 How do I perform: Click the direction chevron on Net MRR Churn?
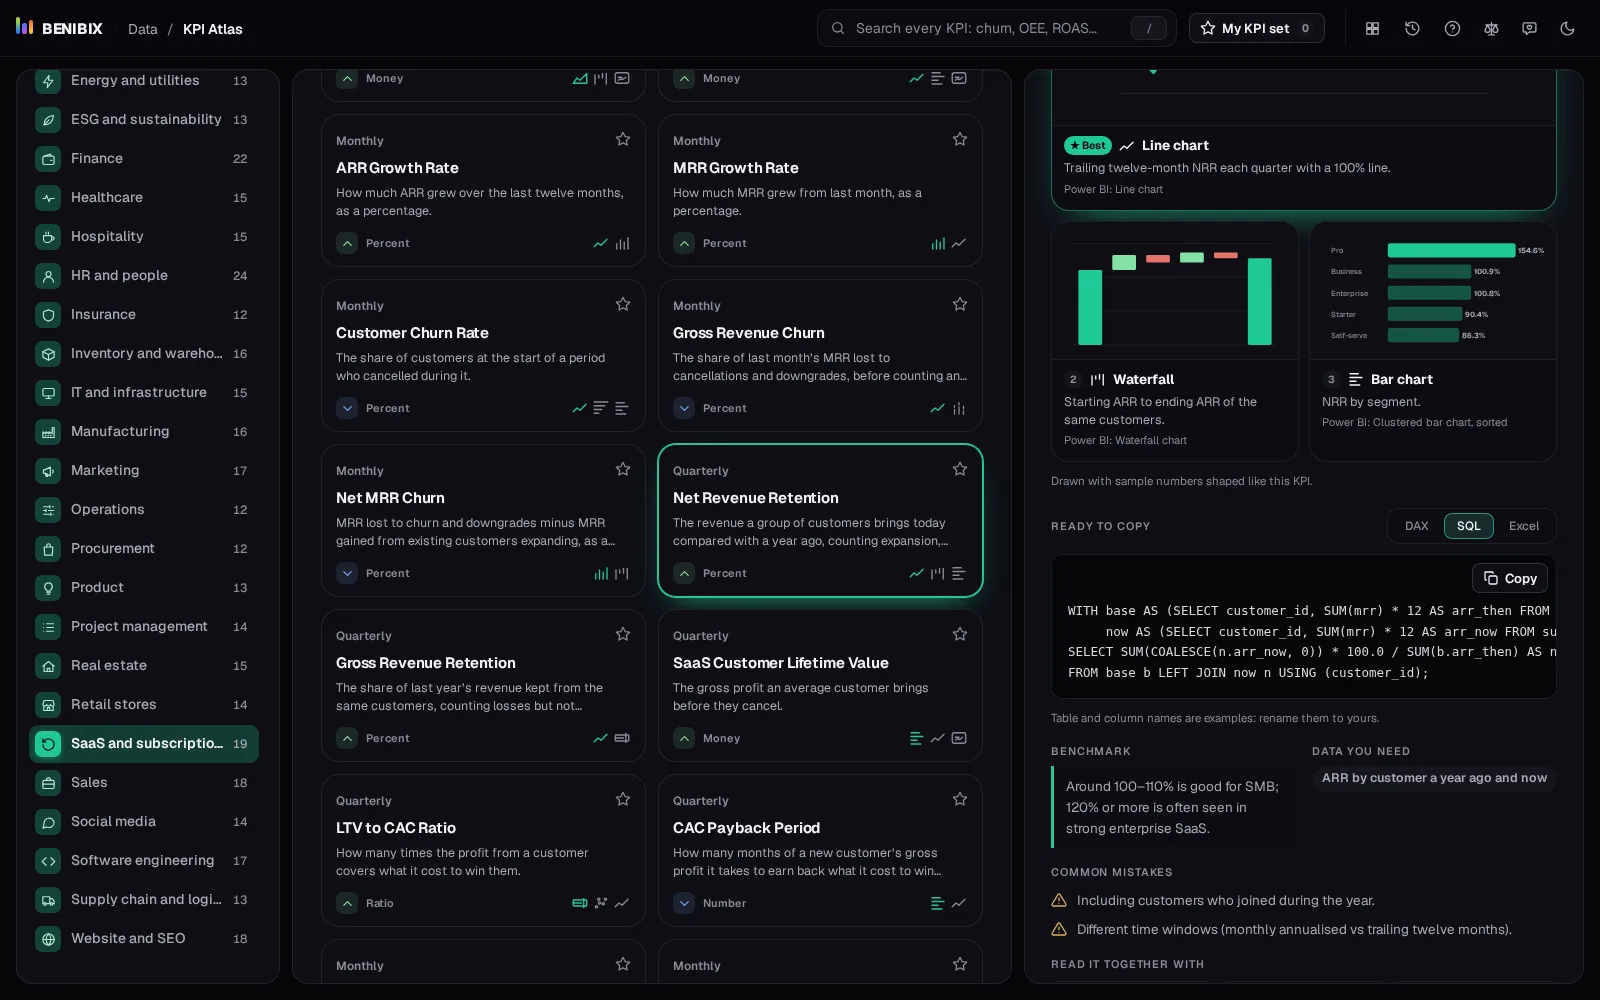(347, 573)
